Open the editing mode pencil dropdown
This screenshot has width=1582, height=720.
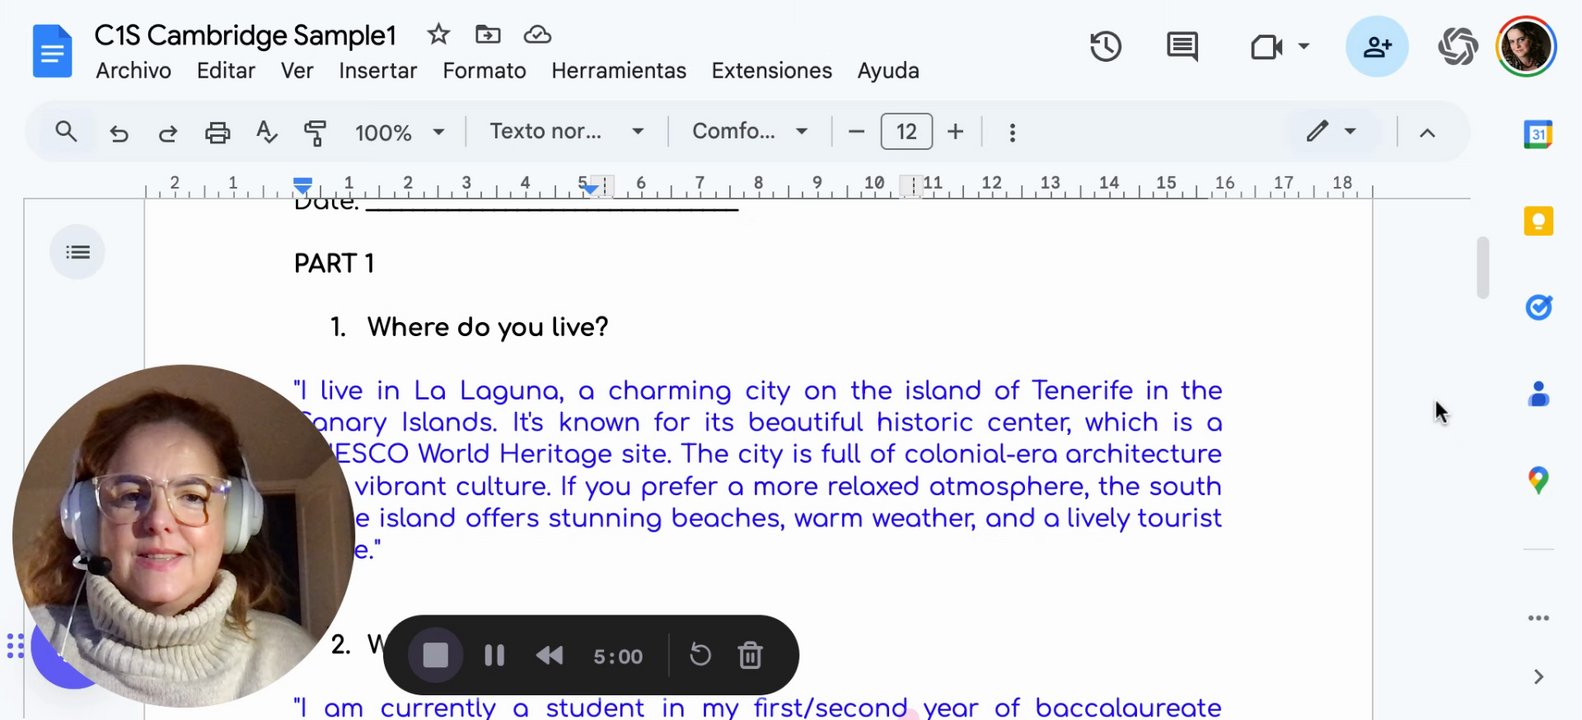[x=1331, y=131]
